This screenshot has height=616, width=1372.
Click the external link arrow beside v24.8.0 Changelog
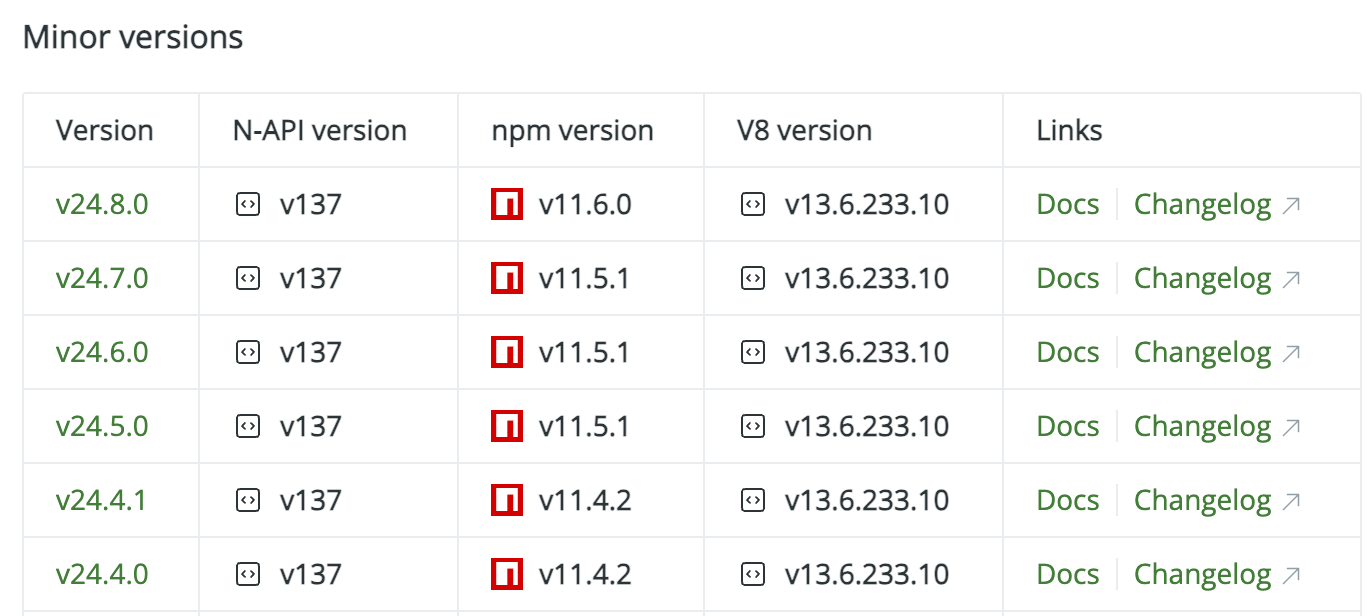(x=1292, y=203)
